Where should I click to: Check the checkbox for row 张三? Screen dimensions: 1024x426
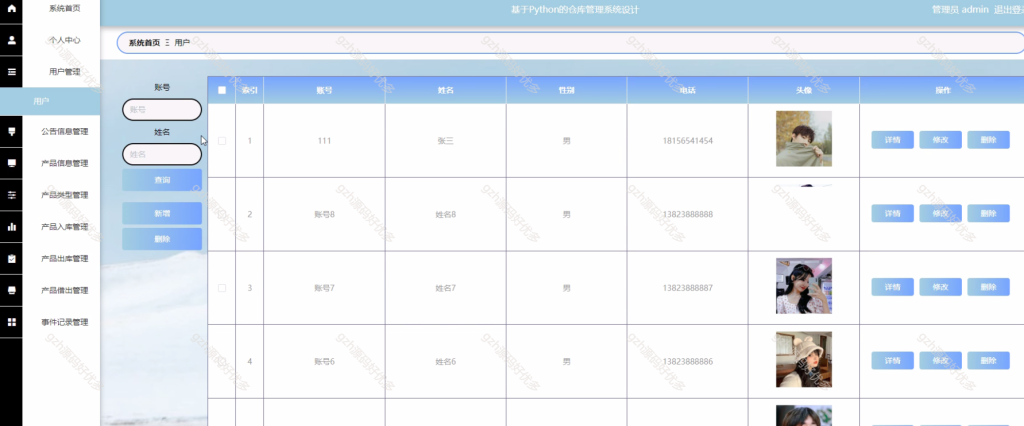(x=222, y=140)
